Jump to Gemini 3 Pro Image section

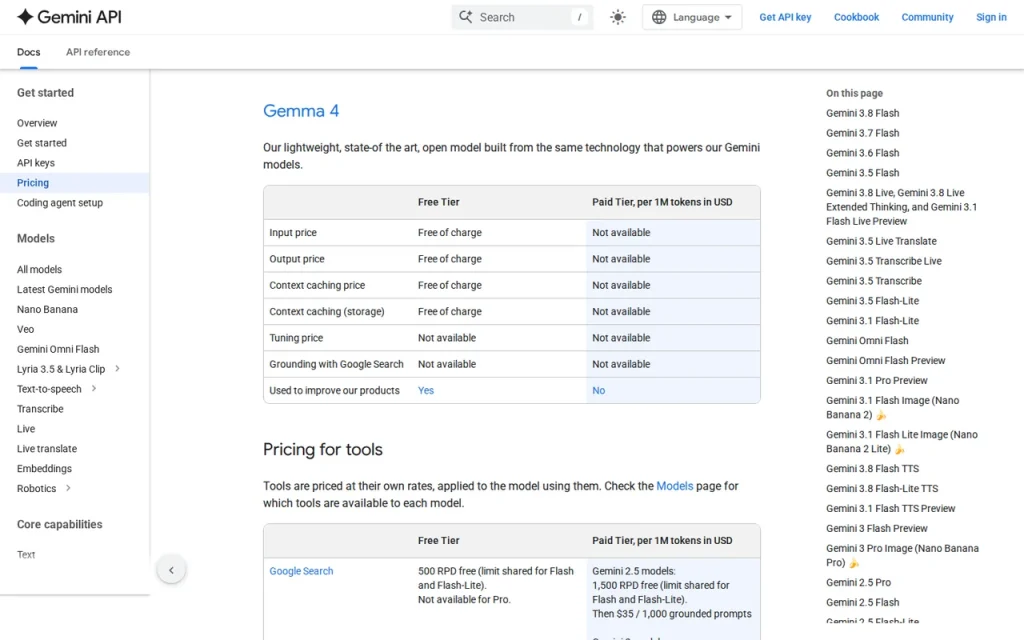(903, 555)
